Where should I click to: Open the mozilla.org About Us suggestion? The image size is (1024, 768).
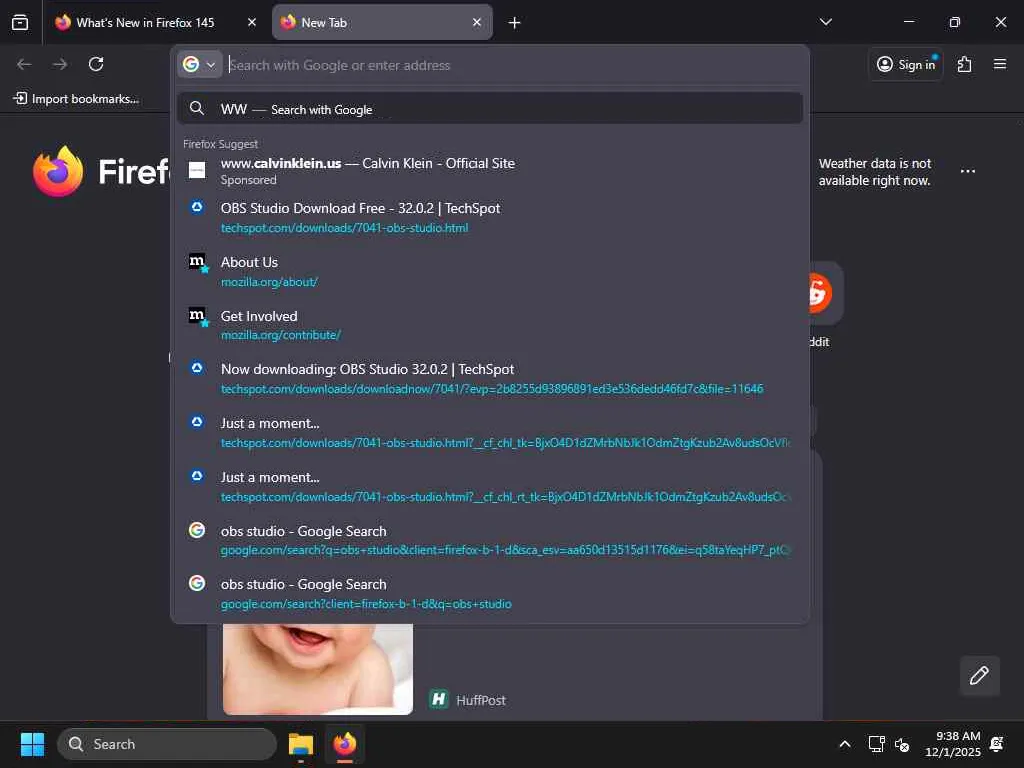(x=490, y=271)
